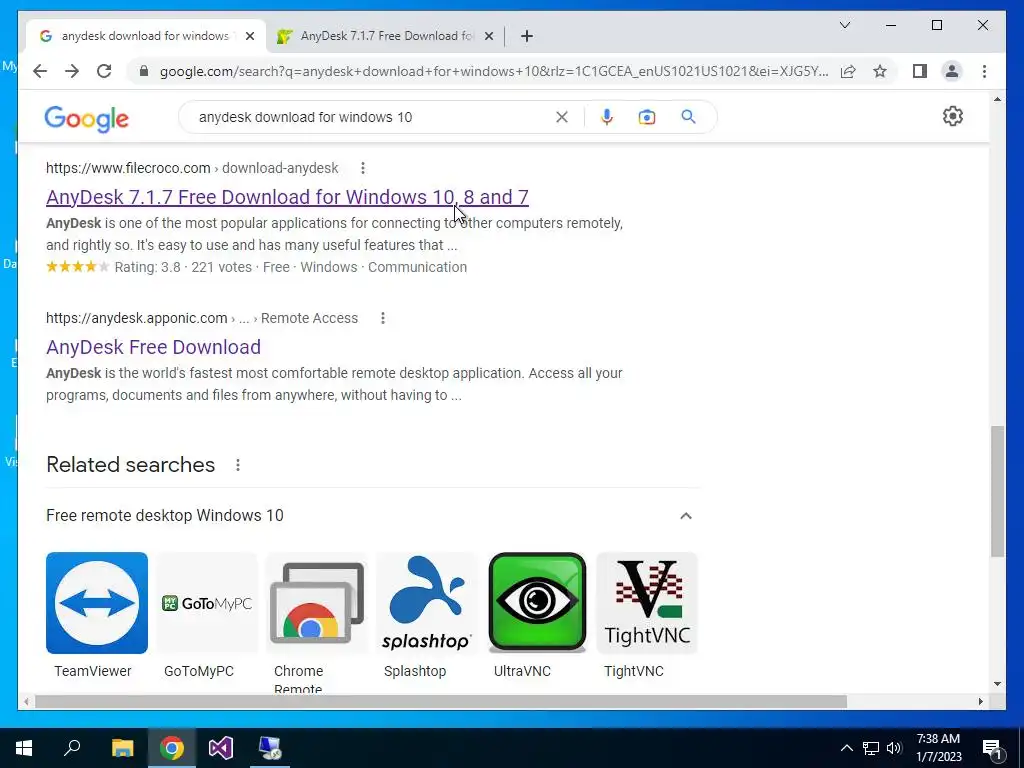Open Windows taskbar search
Viewport: 1024px width, 768px height.
(x=72, y=748)
